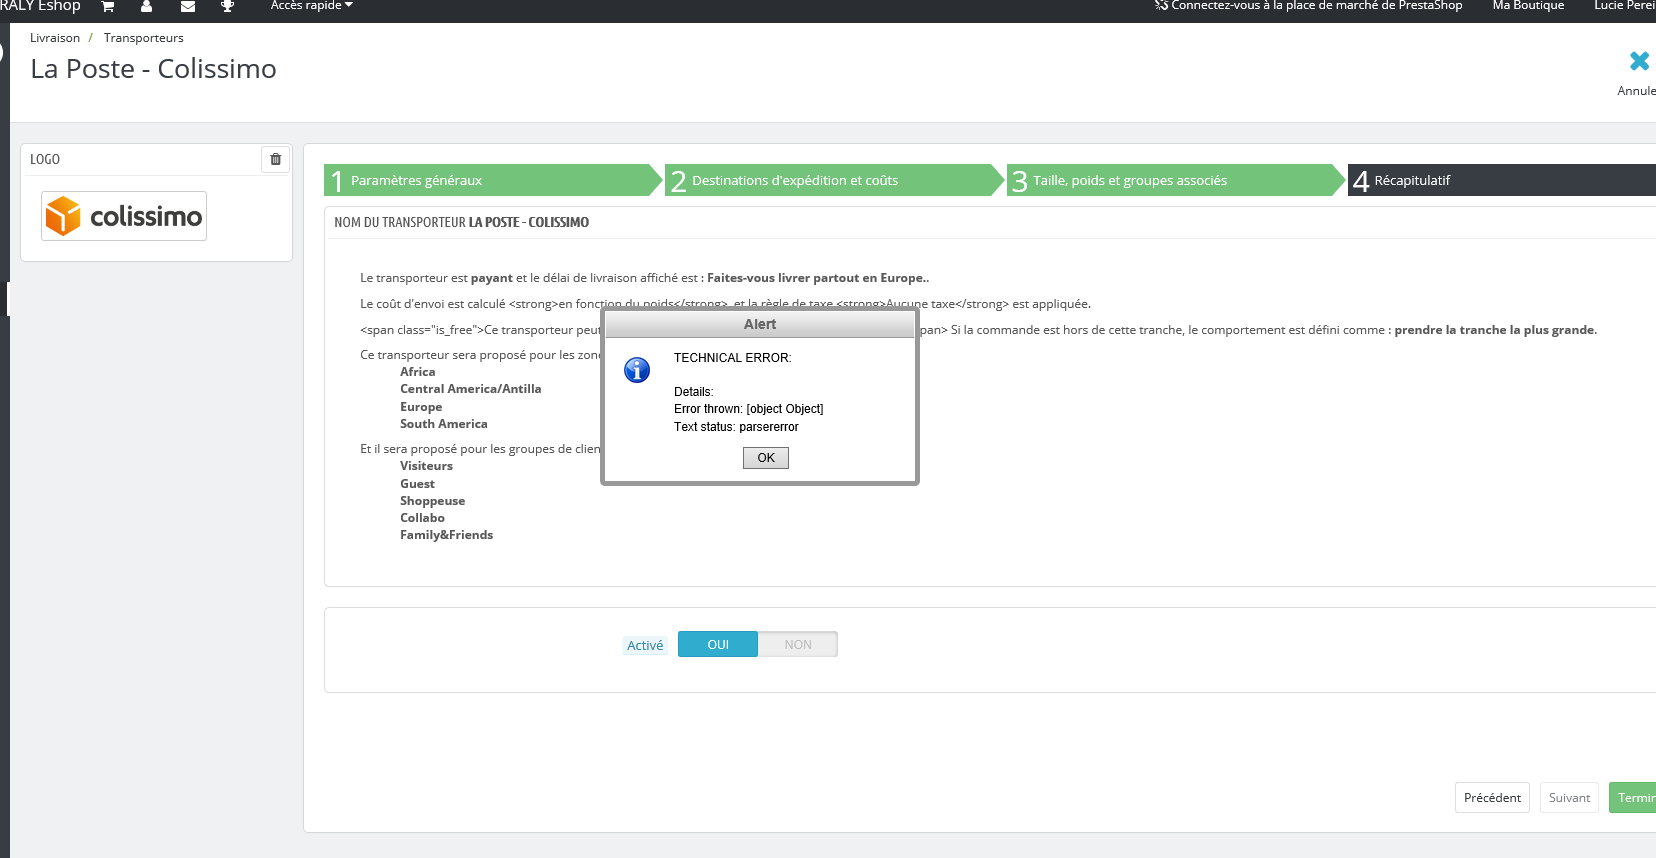Go to step 3 Taille, poids et groupes associés
Image resolution: width=1656 pixels, height=858 pixels.
[x=1175, y=180]
